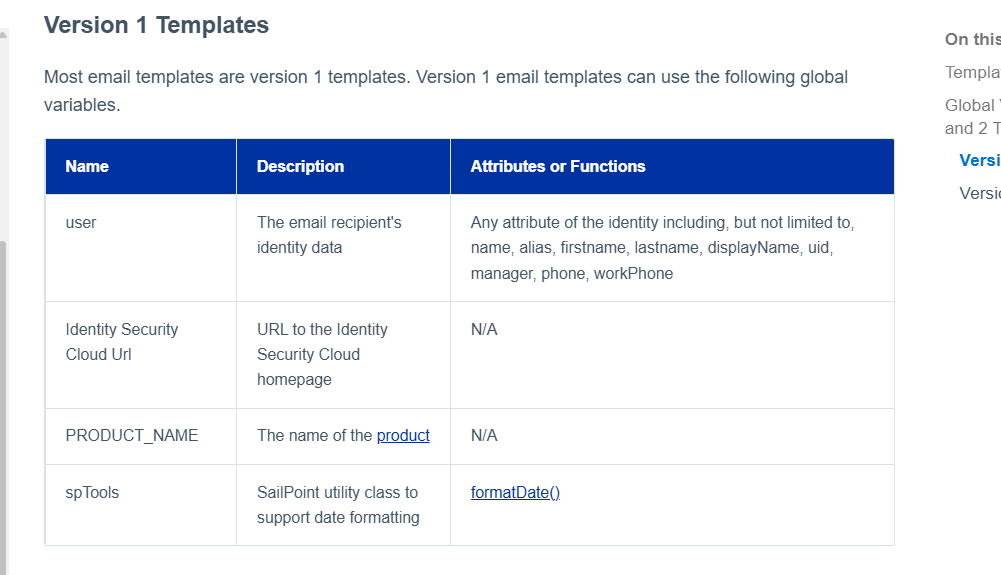Click the "SailPoint utility class" description cell
Screen dimensions: 1001x575
click(x=337, y=505)
